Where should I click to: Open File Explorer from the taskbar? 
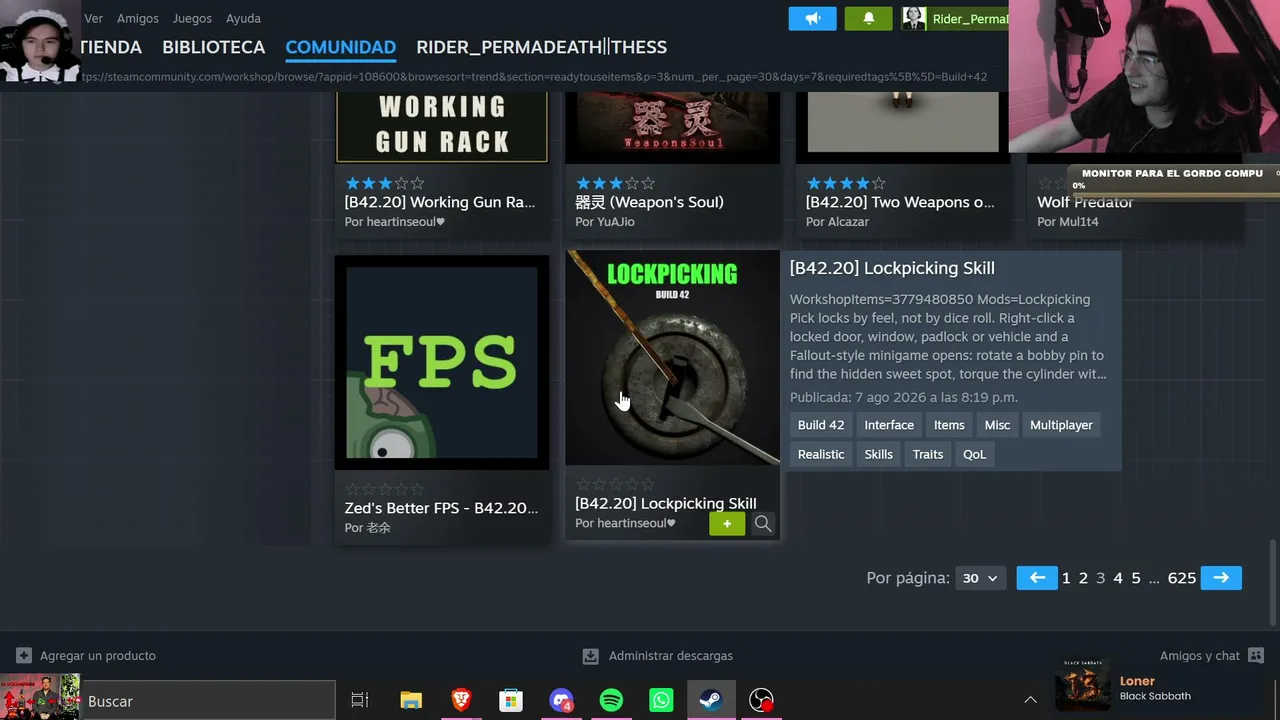pyautogui.click(x=411, y=701)
